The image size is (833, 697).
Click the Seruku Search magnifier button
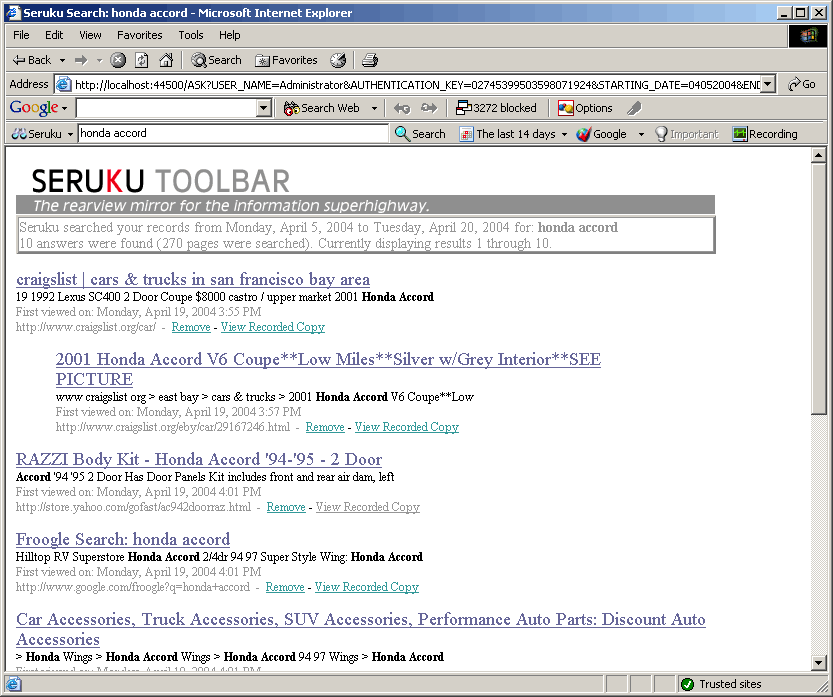420,134
